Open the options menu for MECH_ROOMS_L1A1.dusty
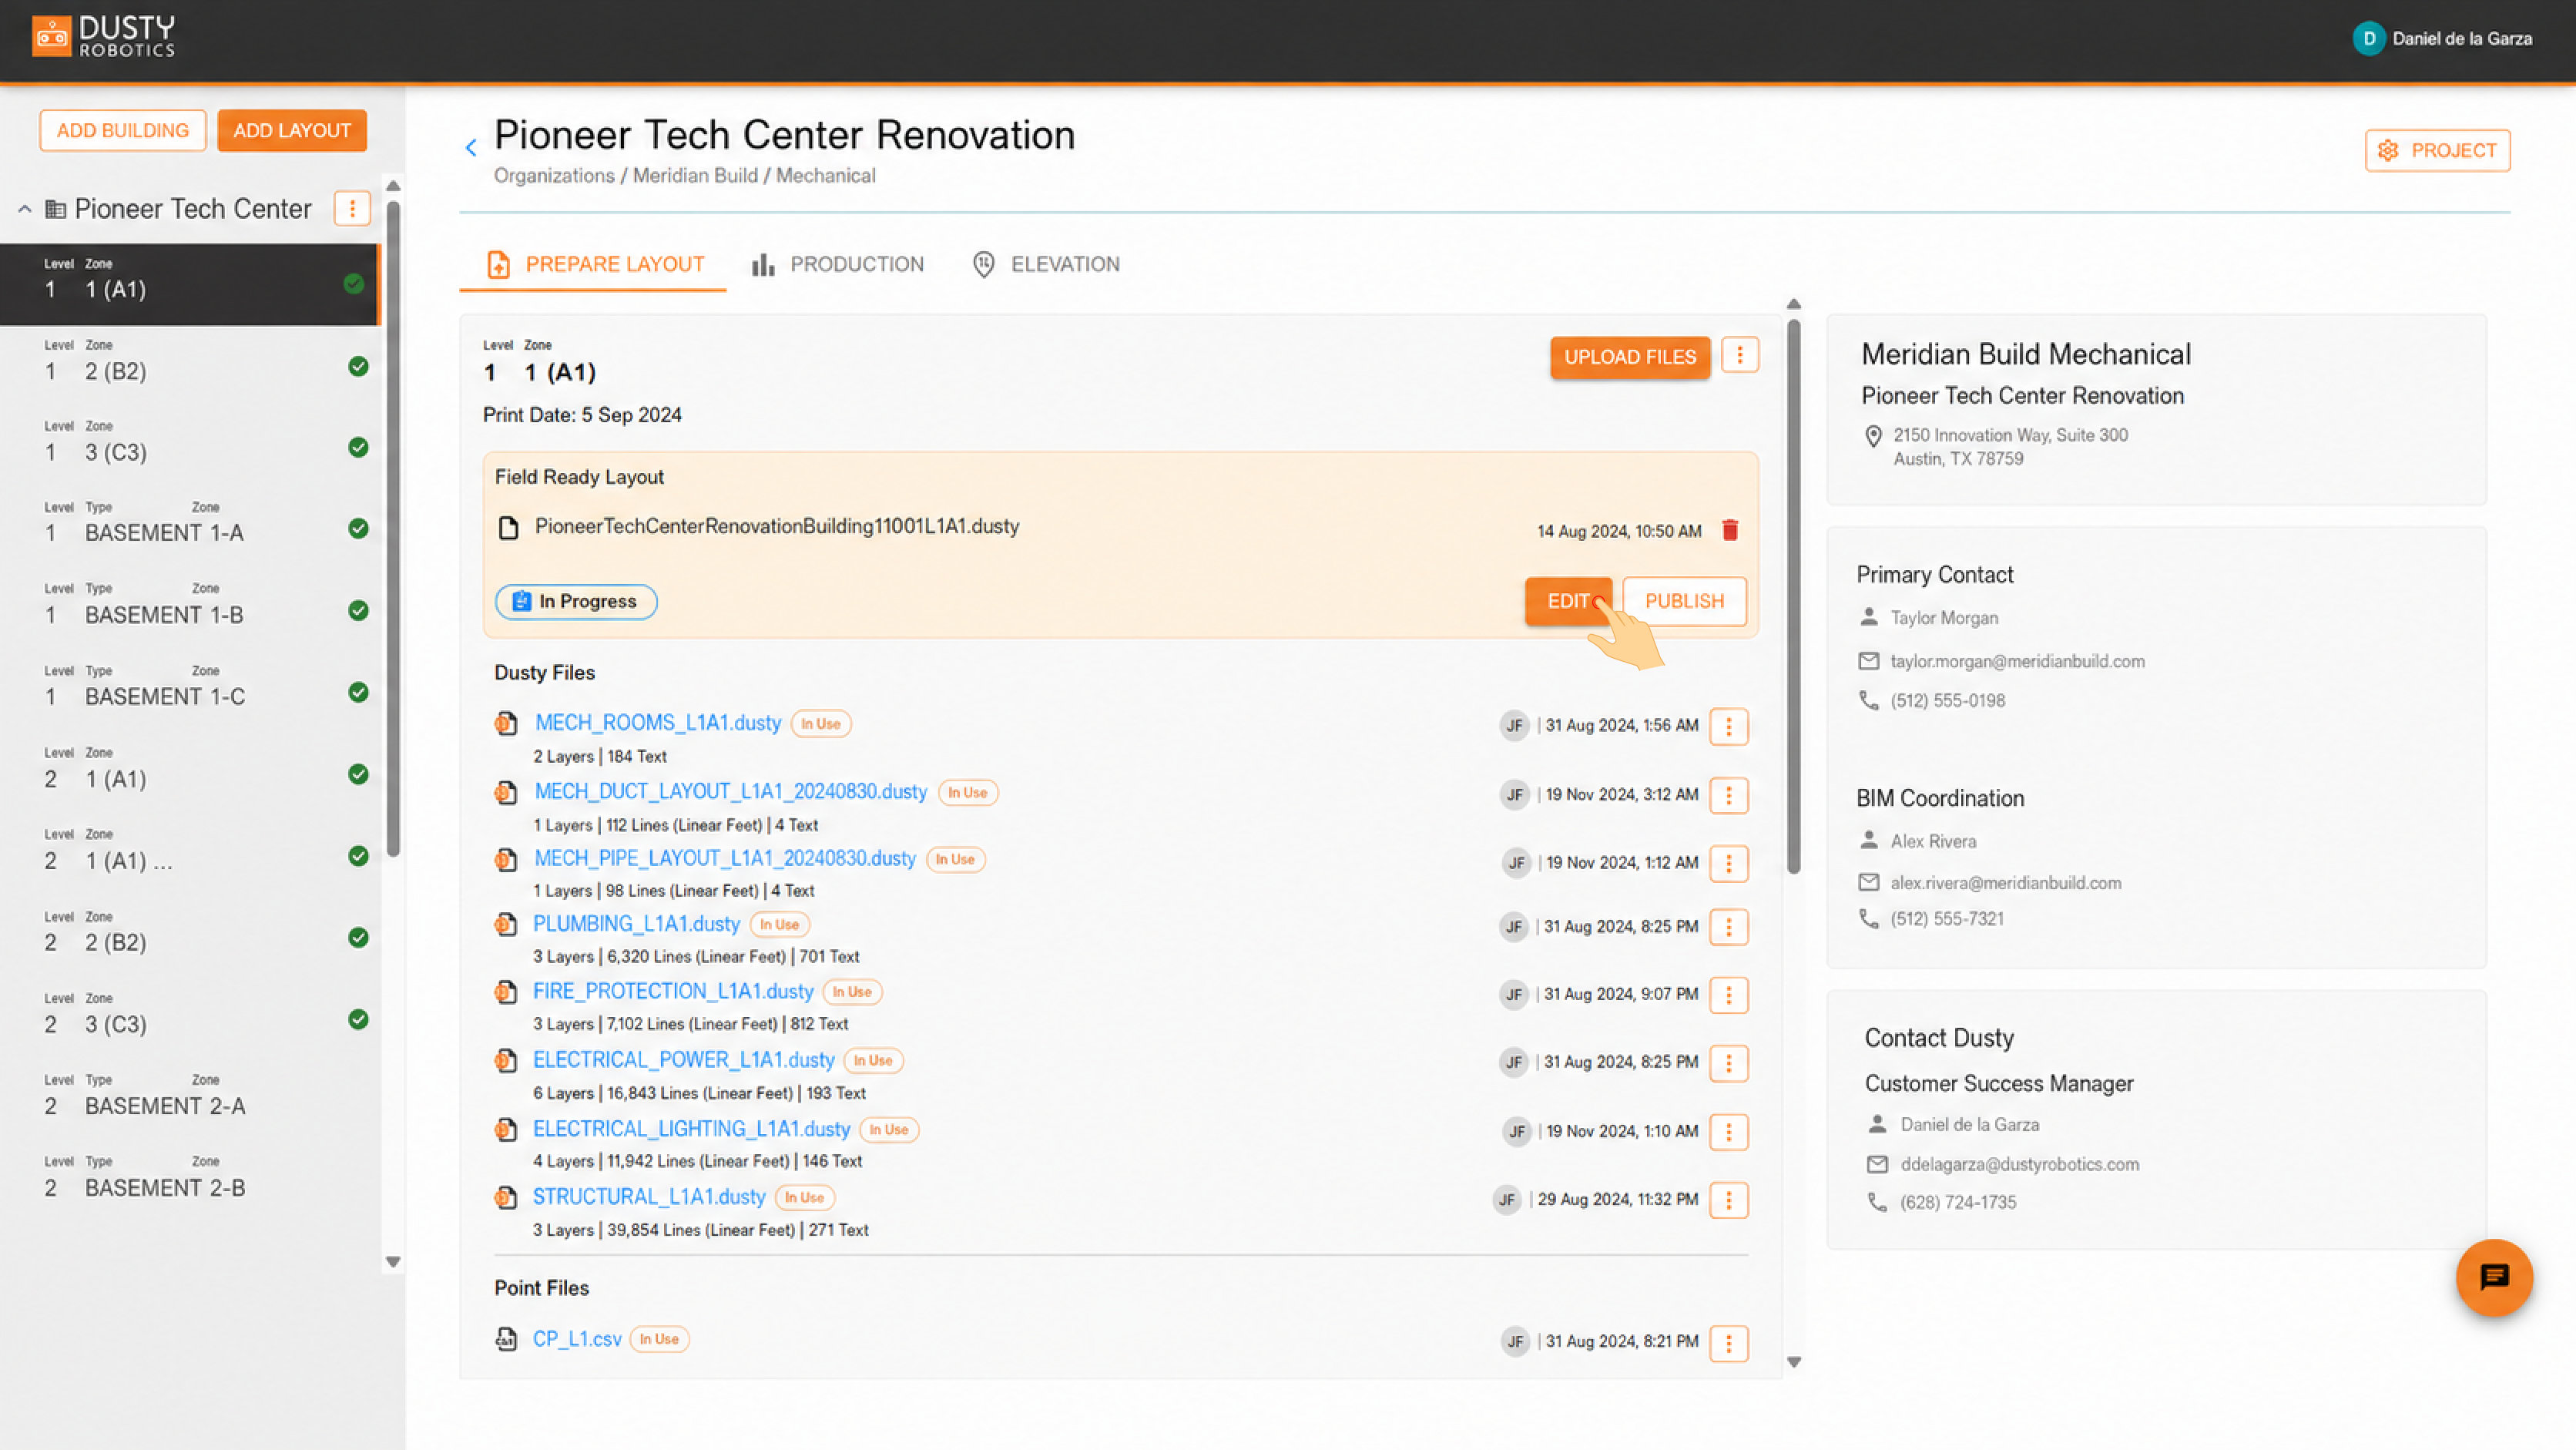Viewport: 2576px width, 1450px height. (x=1729, y=726)
